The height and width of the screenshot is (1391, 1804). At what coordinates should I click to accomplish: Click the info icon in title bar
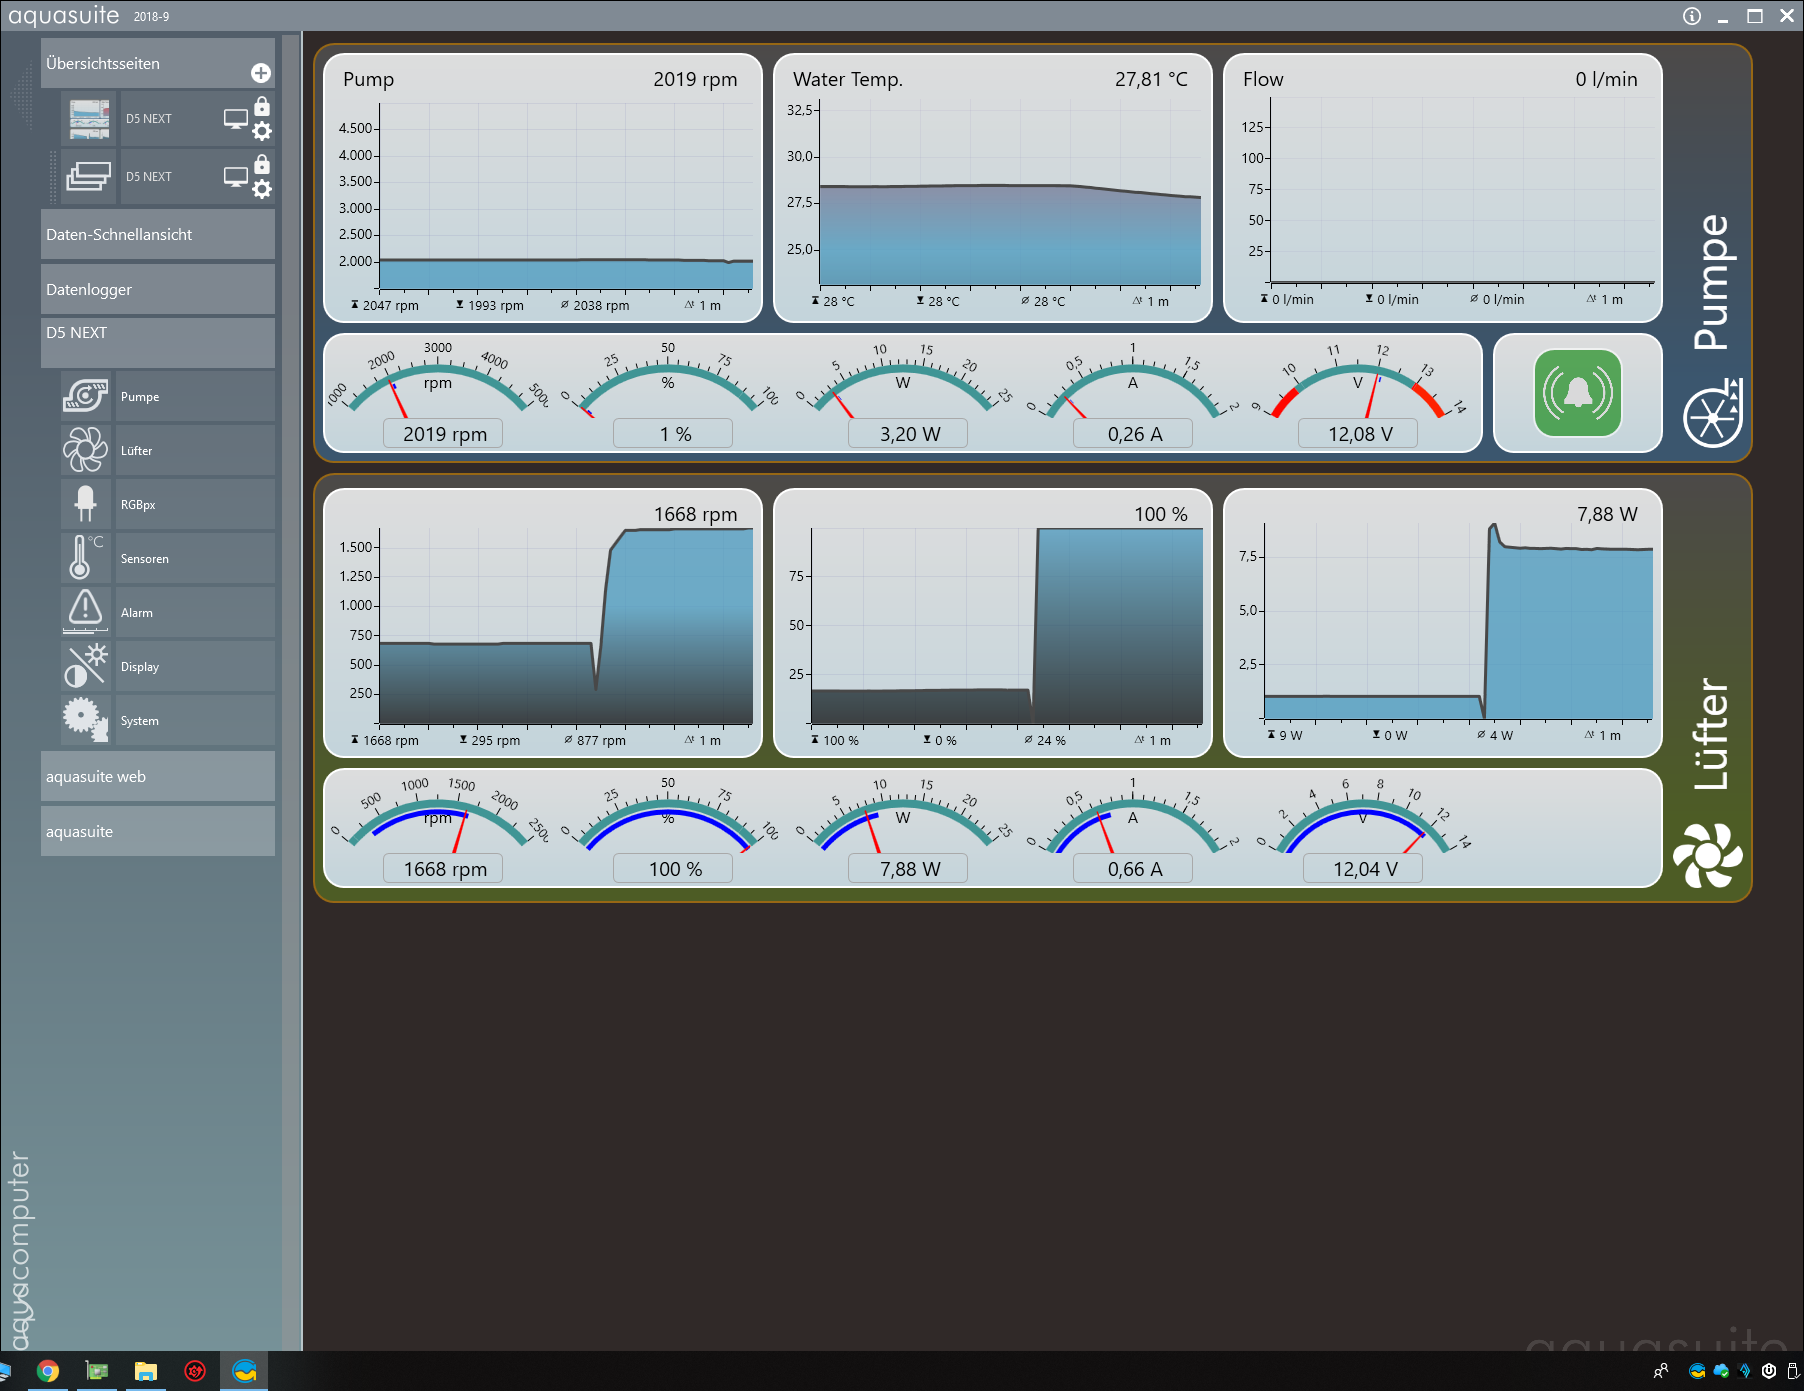pos(1691,16)
